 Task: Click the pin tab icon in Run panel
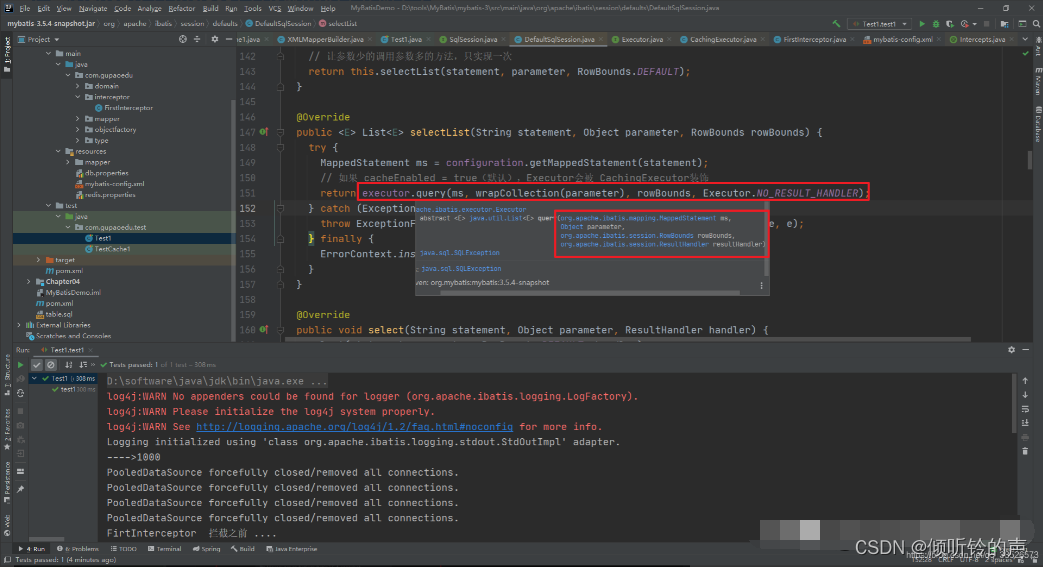click(x=21, y=489)
